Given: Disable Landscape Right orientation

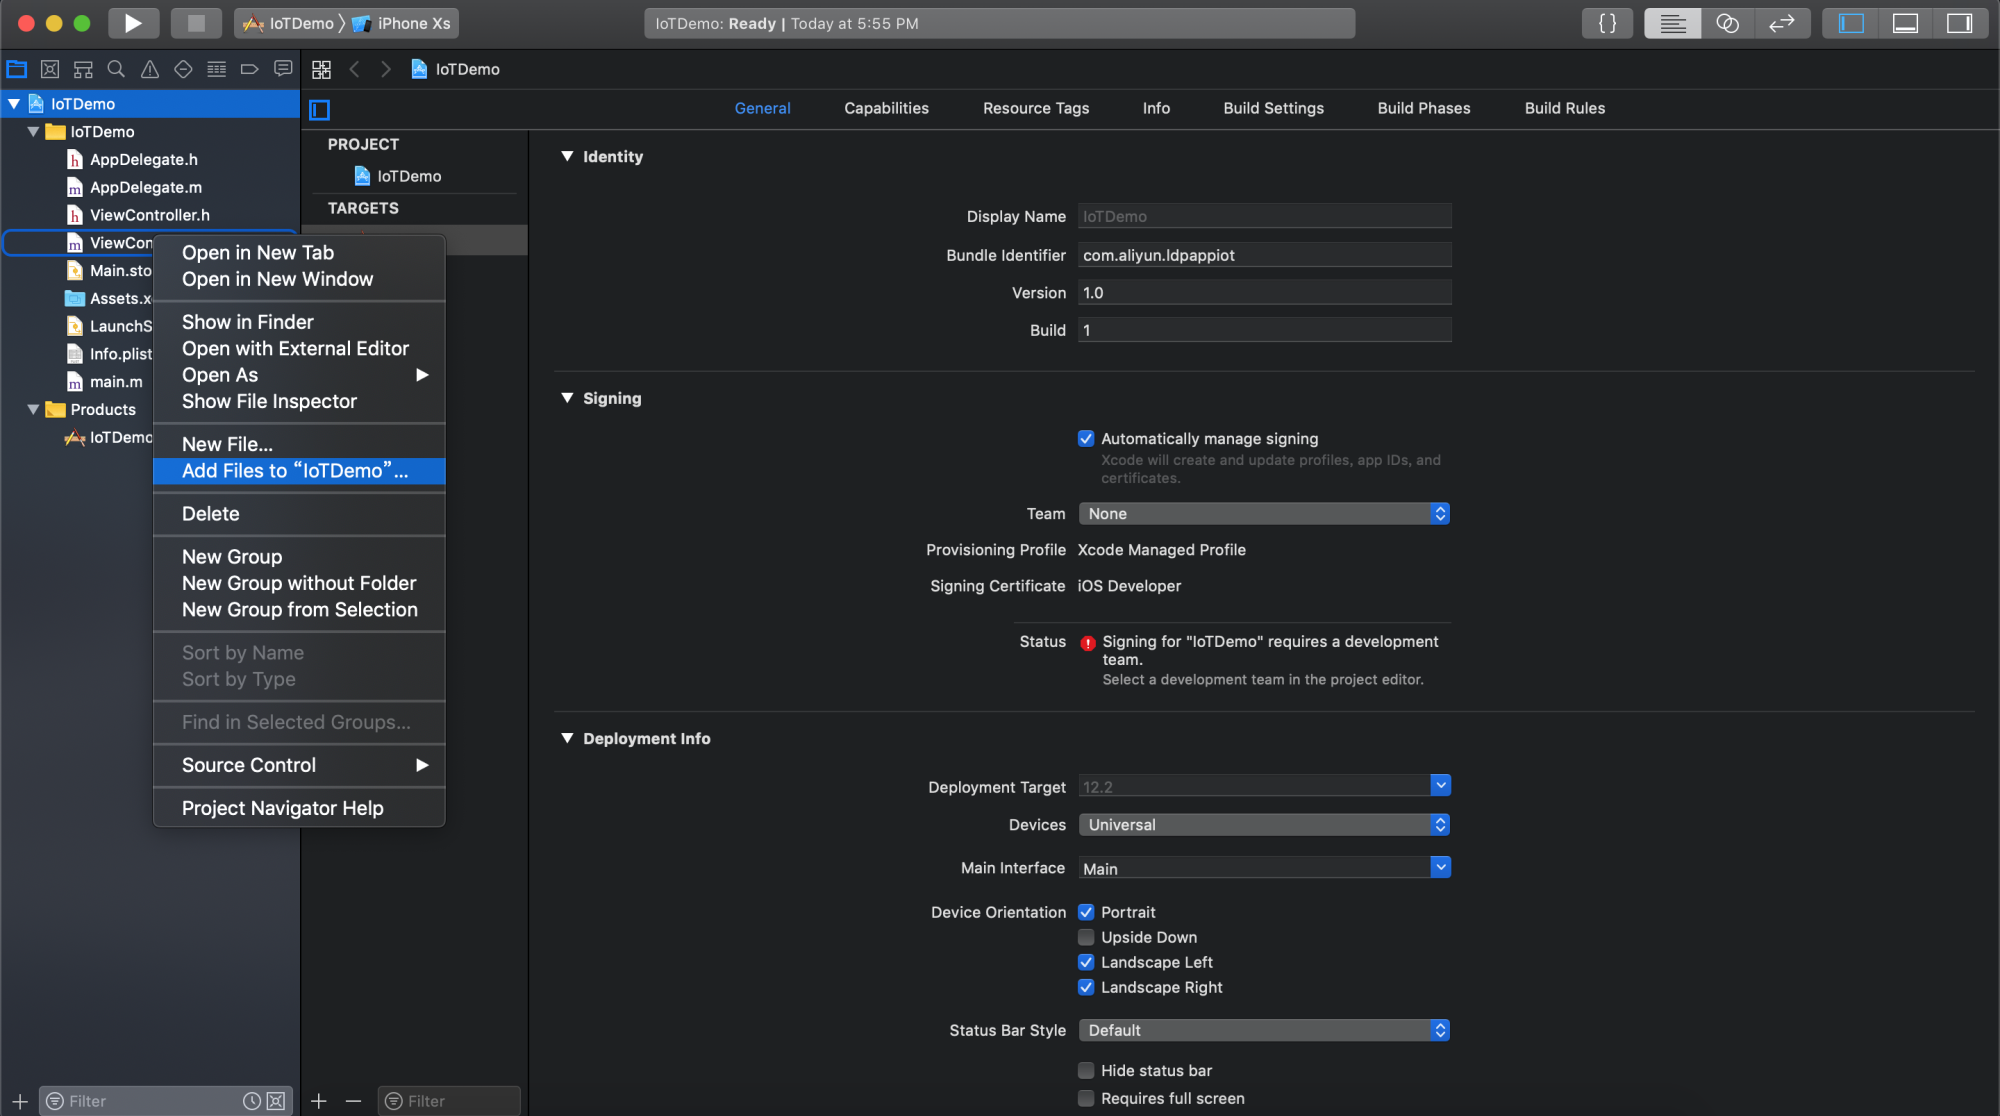Looking at the screenshot, I should pos(1086,987).
